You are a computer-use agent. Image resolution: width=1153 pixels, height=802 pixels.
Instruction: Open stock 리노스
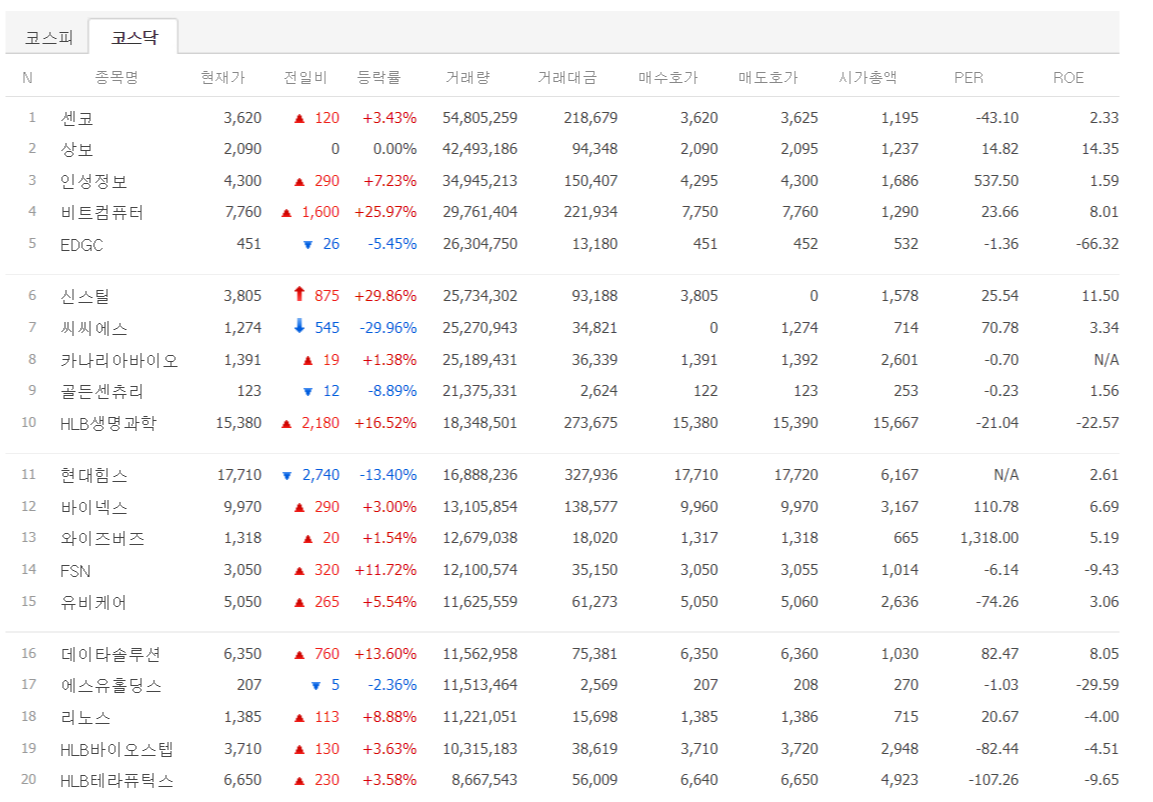tap(85, 717)
